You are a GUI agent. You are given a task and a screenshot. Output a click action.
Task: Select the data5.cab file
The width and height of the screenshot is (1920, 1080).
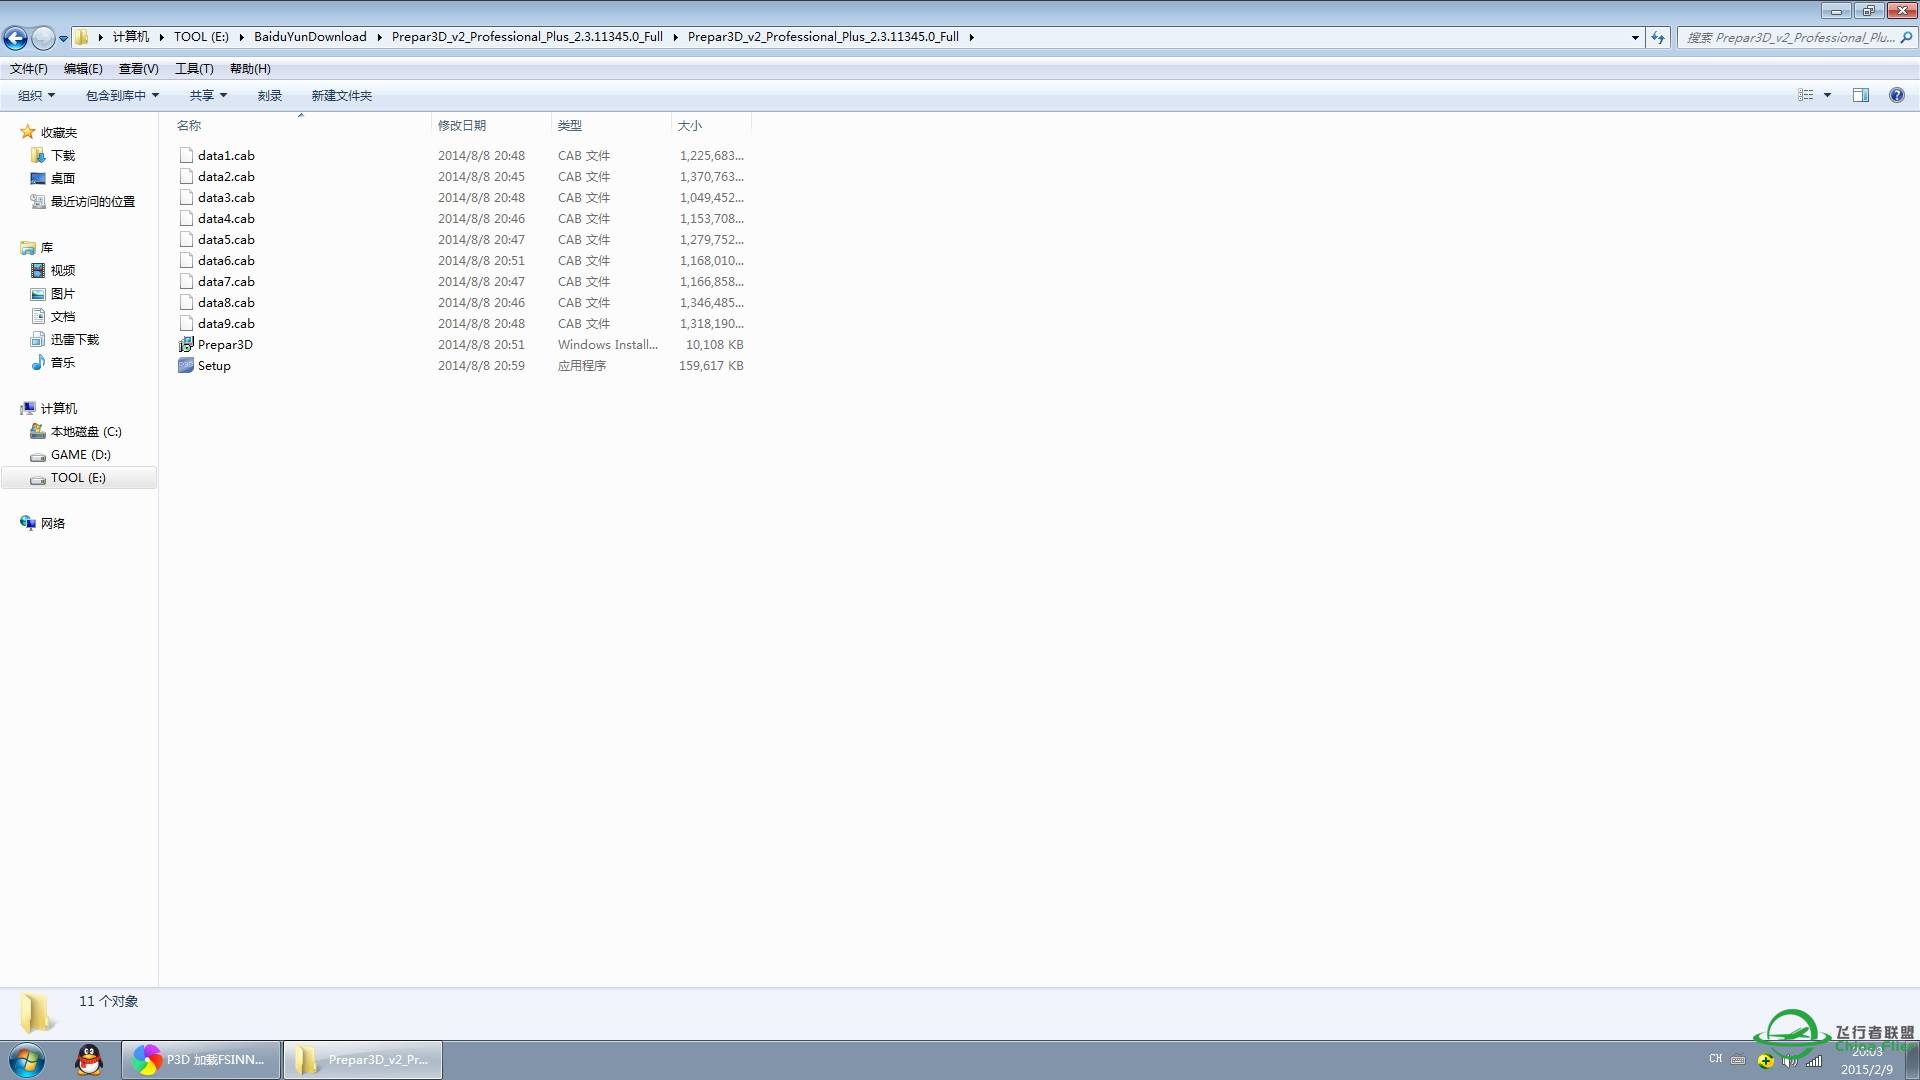(x=226, y=240)
